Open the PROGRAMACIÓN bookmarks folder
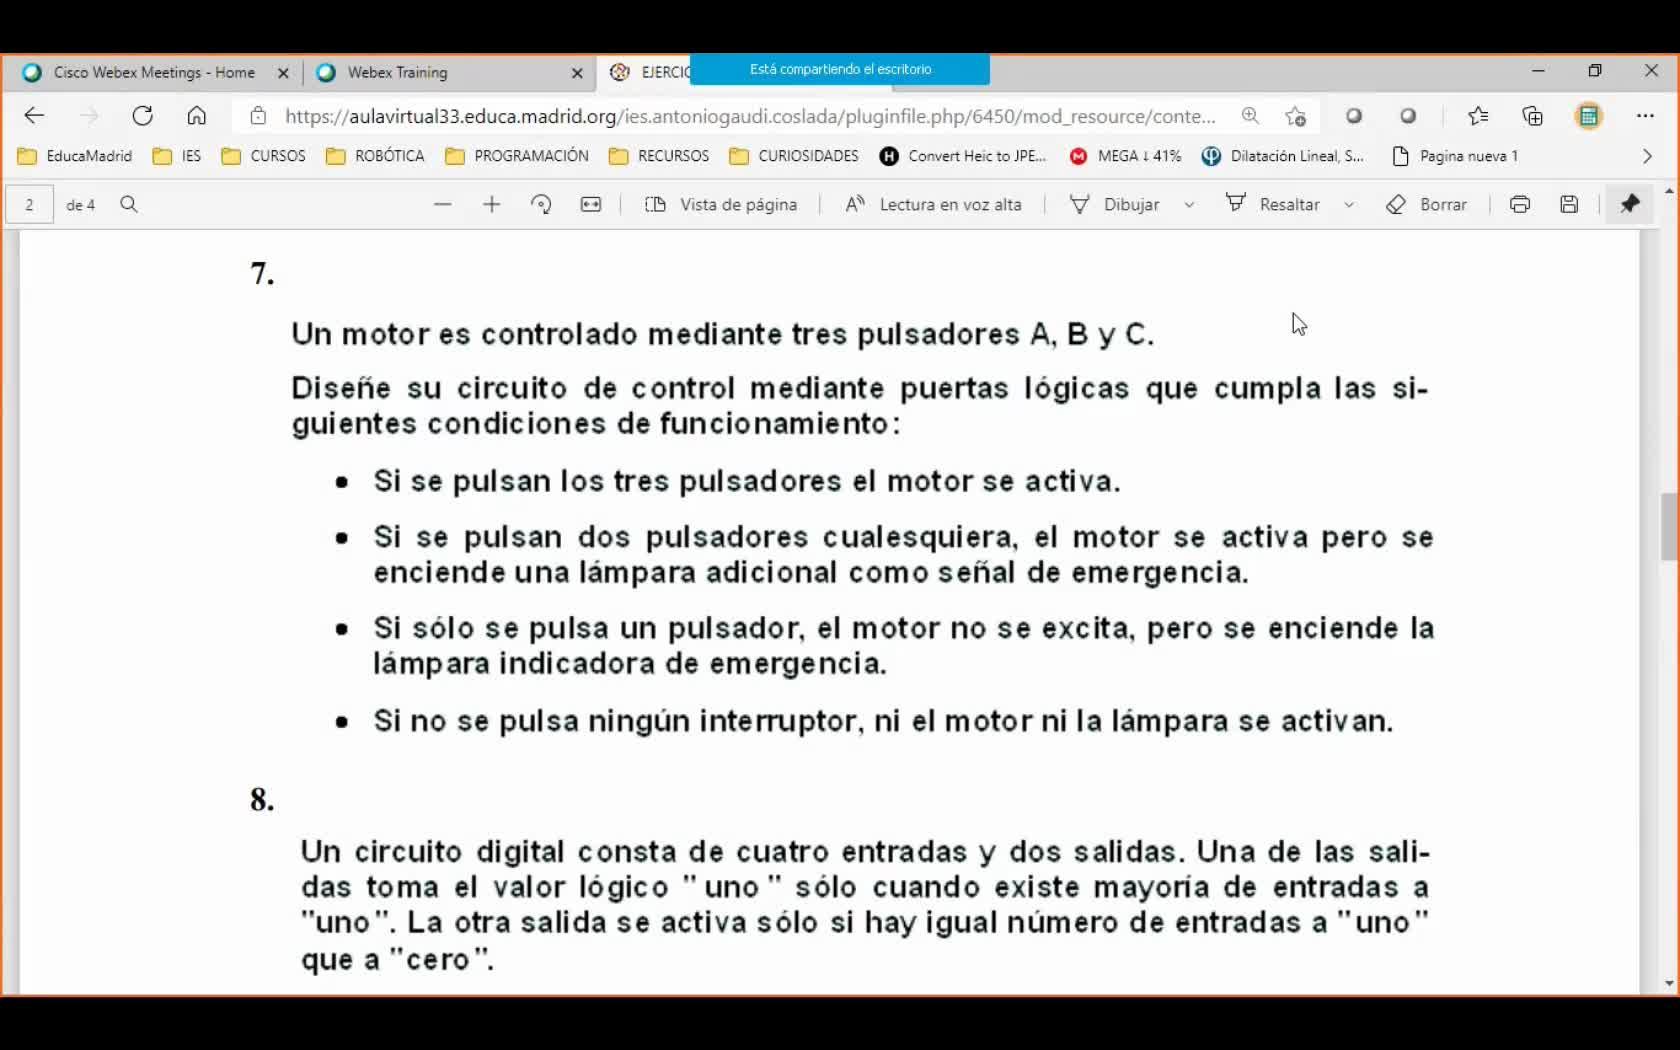 (x=517, y=156)
